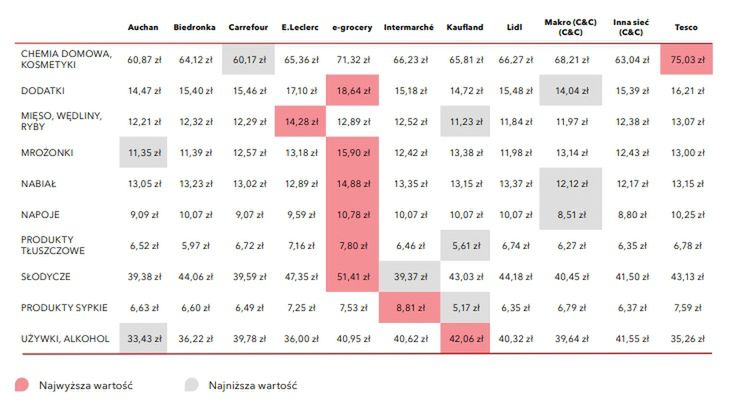This screenshot has height=405, width=743.
Task: Click the gray Najniższa wartość legend swatch
Action: point(193,384)
